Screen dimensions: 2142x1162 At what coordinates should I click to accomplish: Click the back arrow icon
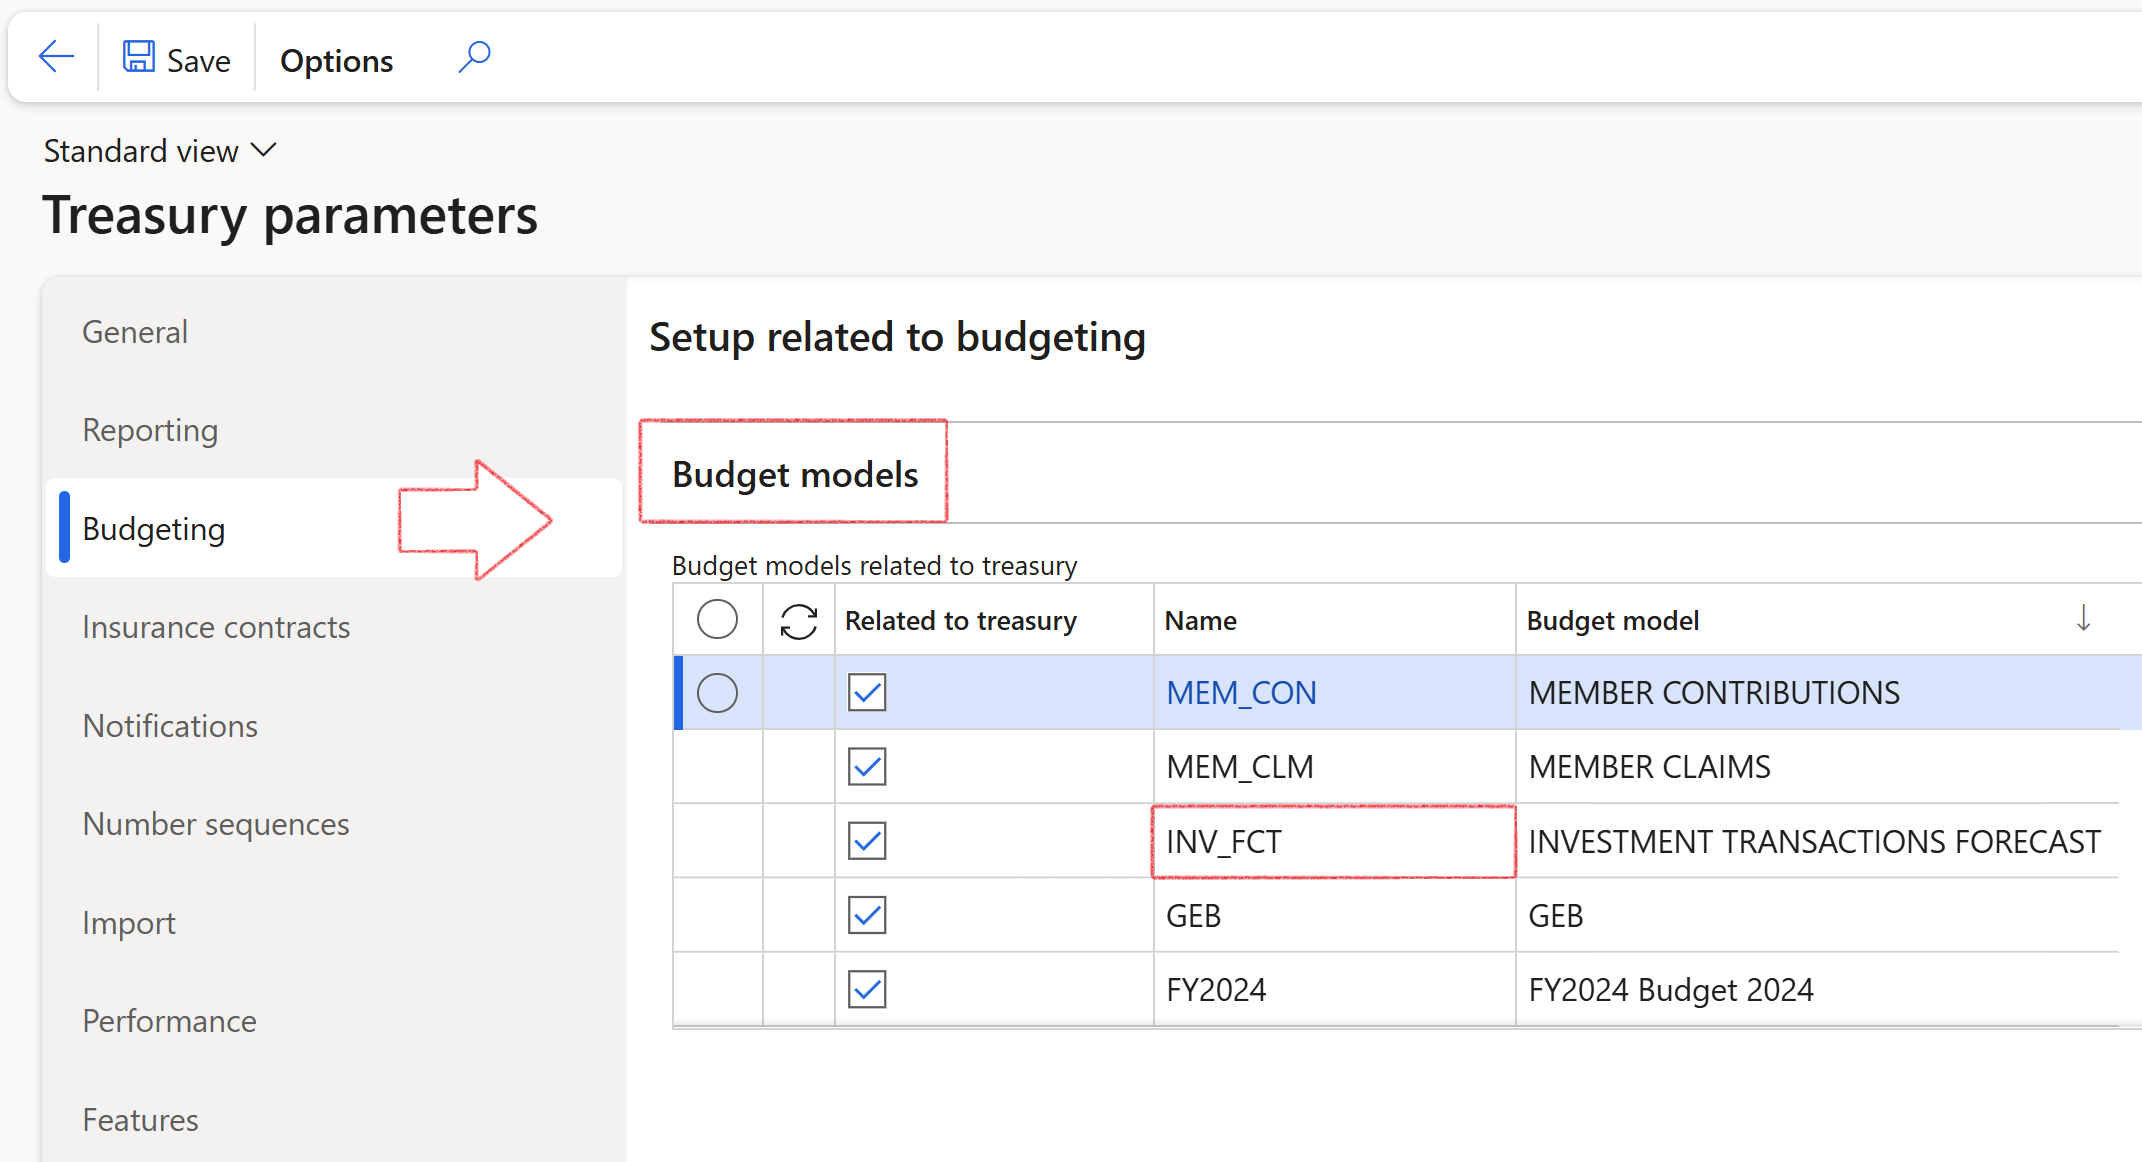pos(56,57)
